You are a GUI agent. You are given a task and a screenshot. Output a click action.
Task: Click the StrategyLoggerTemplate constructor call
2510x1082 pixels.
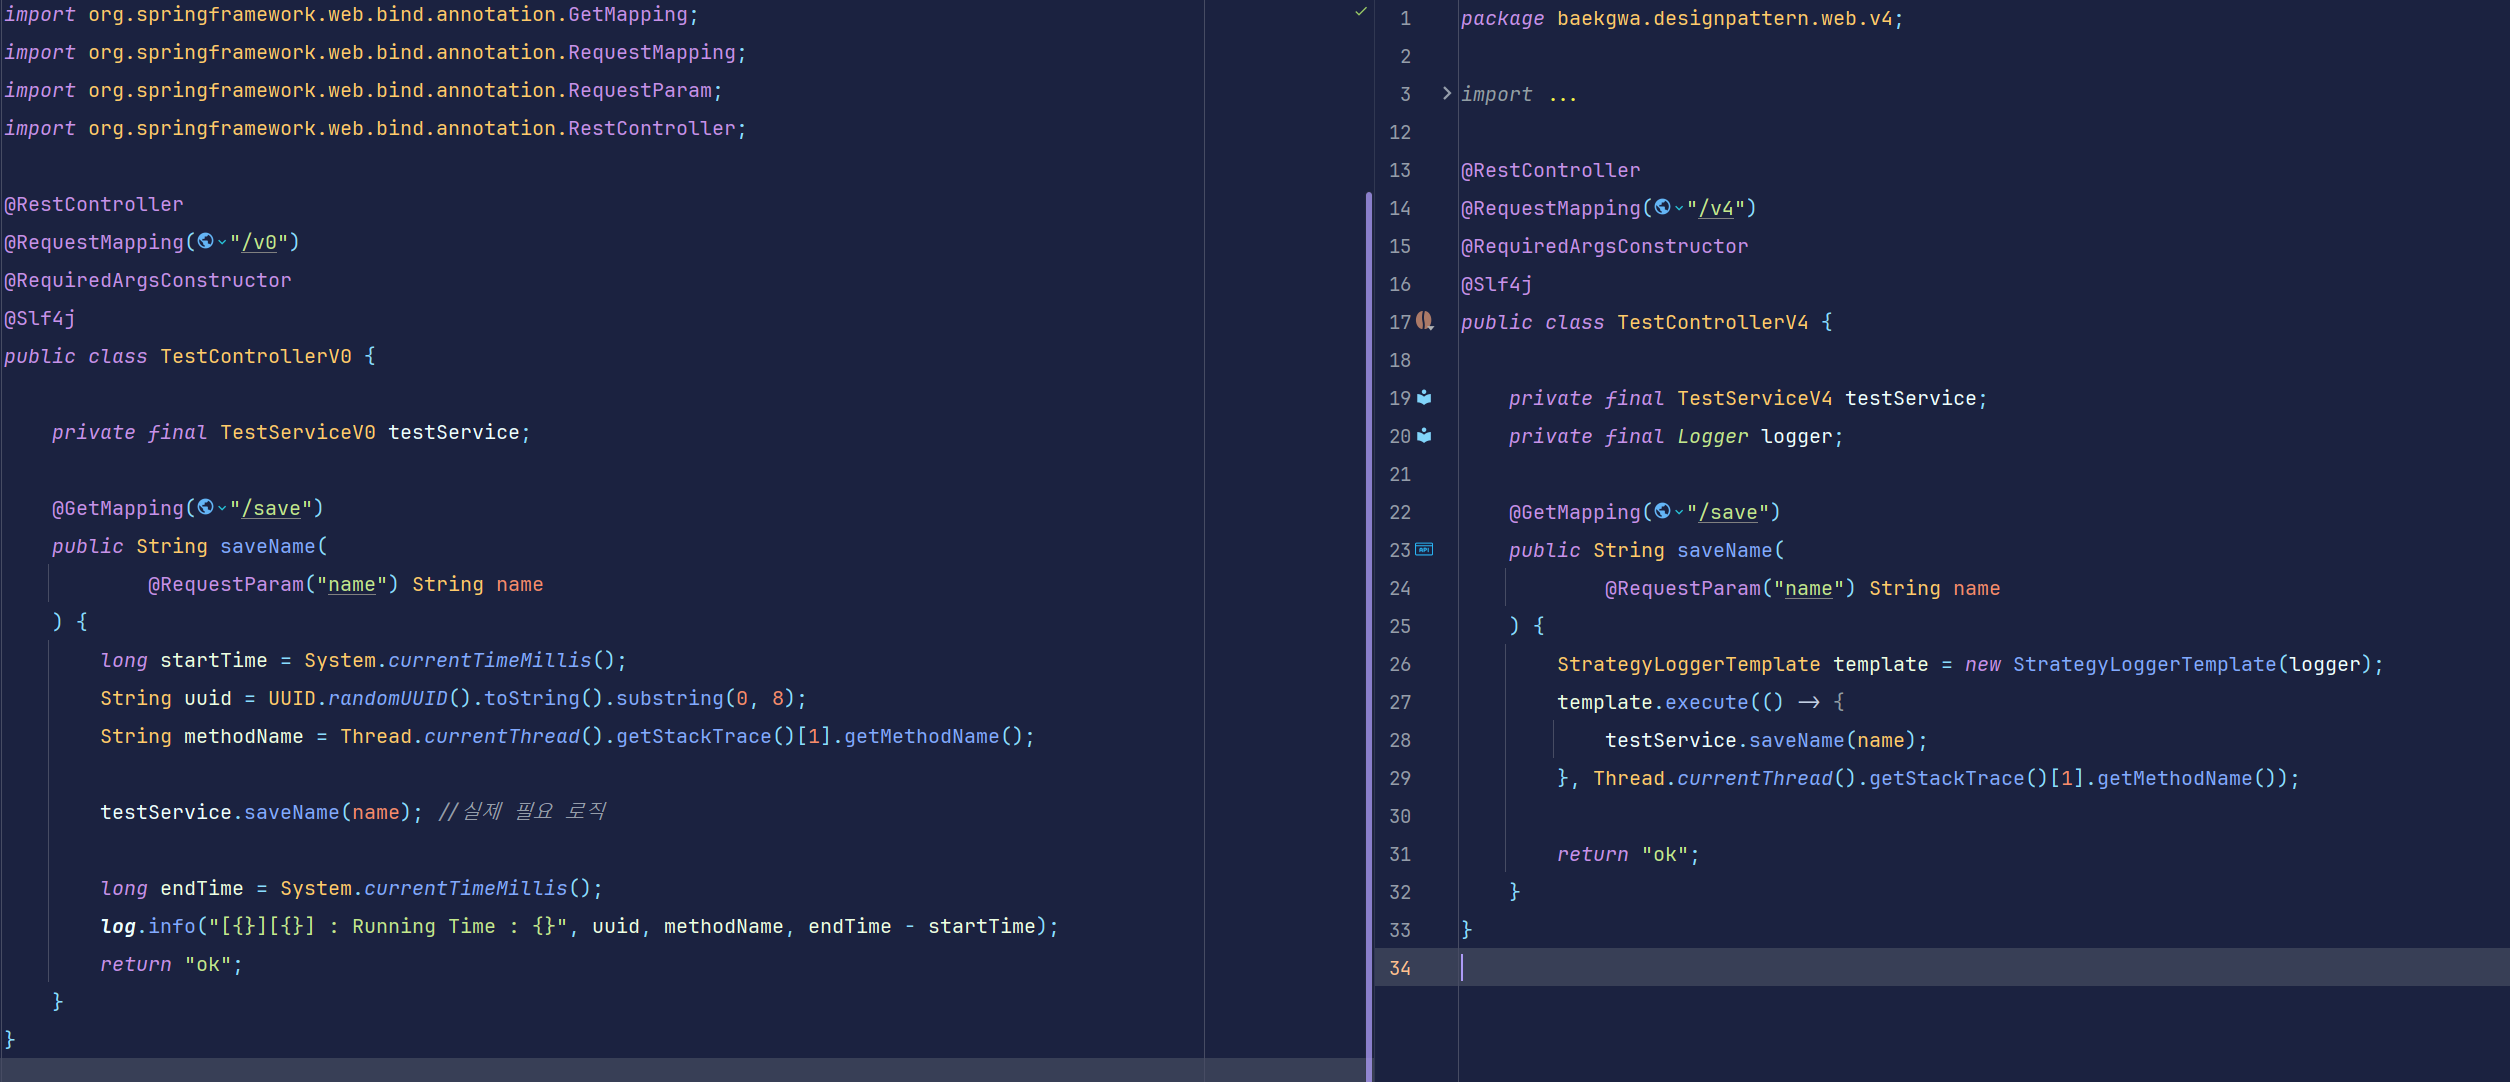(2143, 664)
